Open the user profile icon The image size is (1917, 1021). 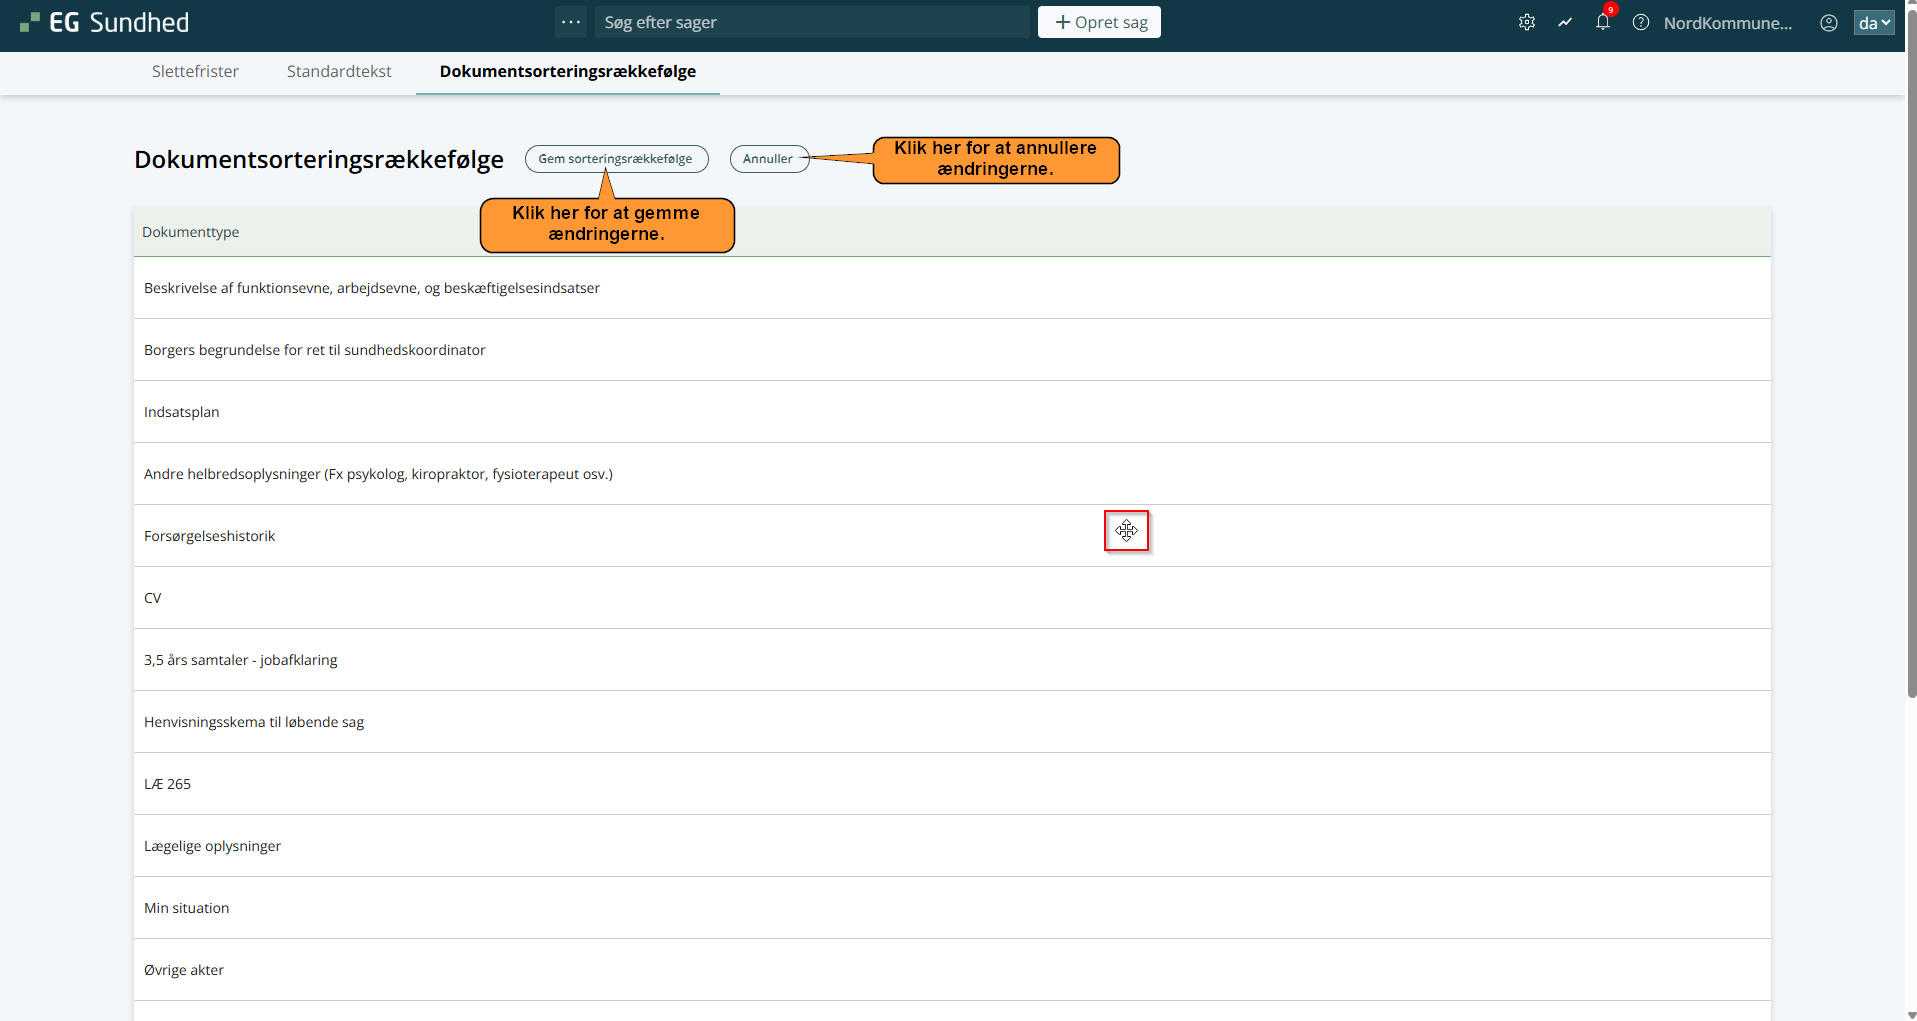point(1828,22)
